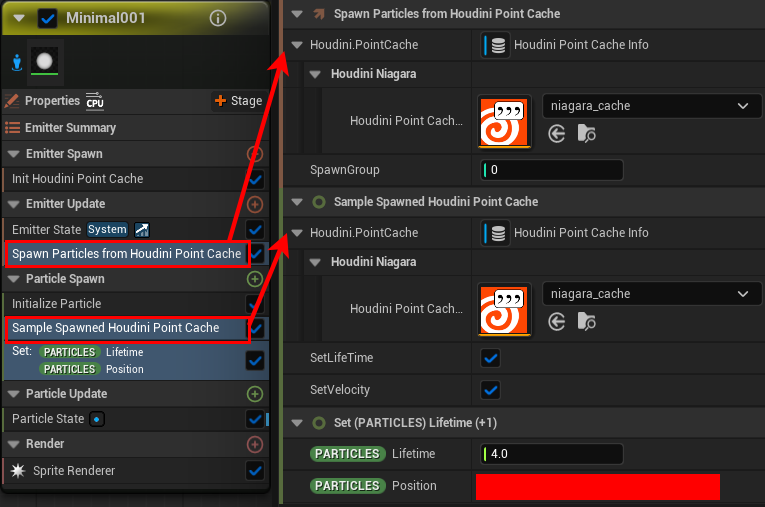
Task: Uncheck the SetVelocity option
Action: pyautogui.click(x=491, y=390)
